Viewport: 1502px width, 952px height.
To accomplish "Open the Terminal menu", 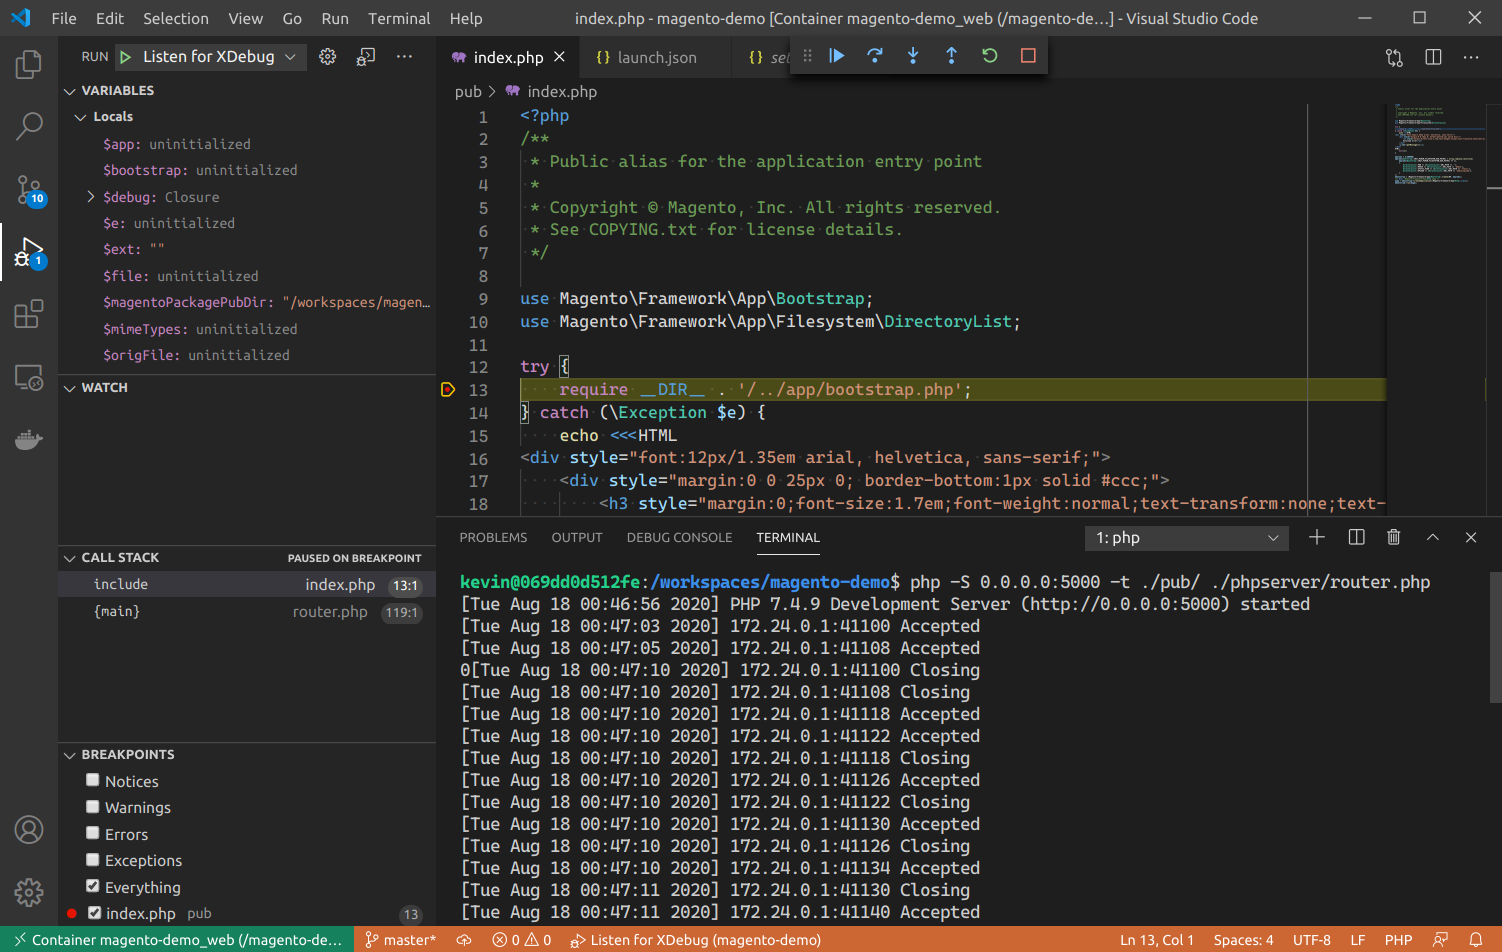I will click(399, 18).
